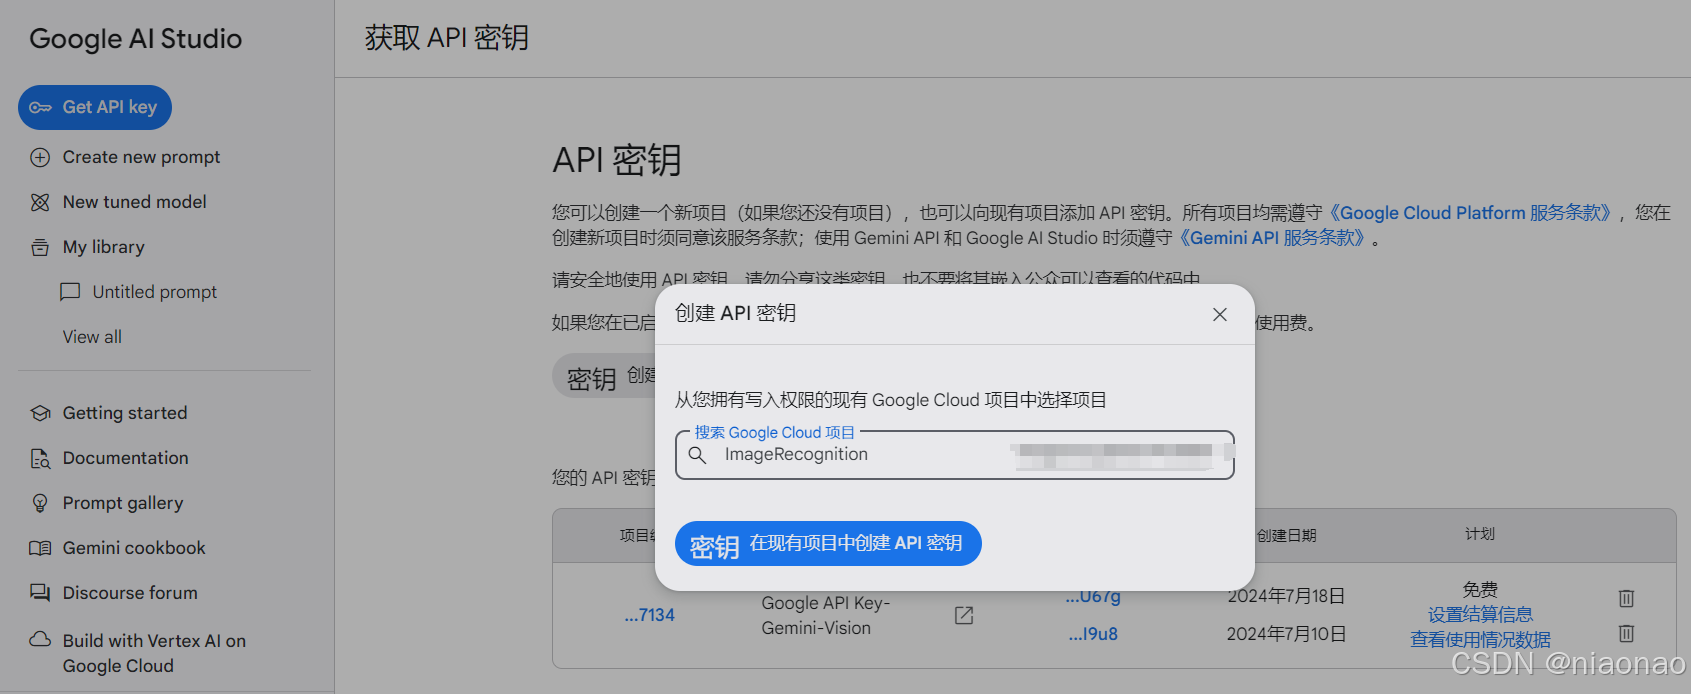Click View all in the library
1691x694 pixels.
tap(92, 337)
